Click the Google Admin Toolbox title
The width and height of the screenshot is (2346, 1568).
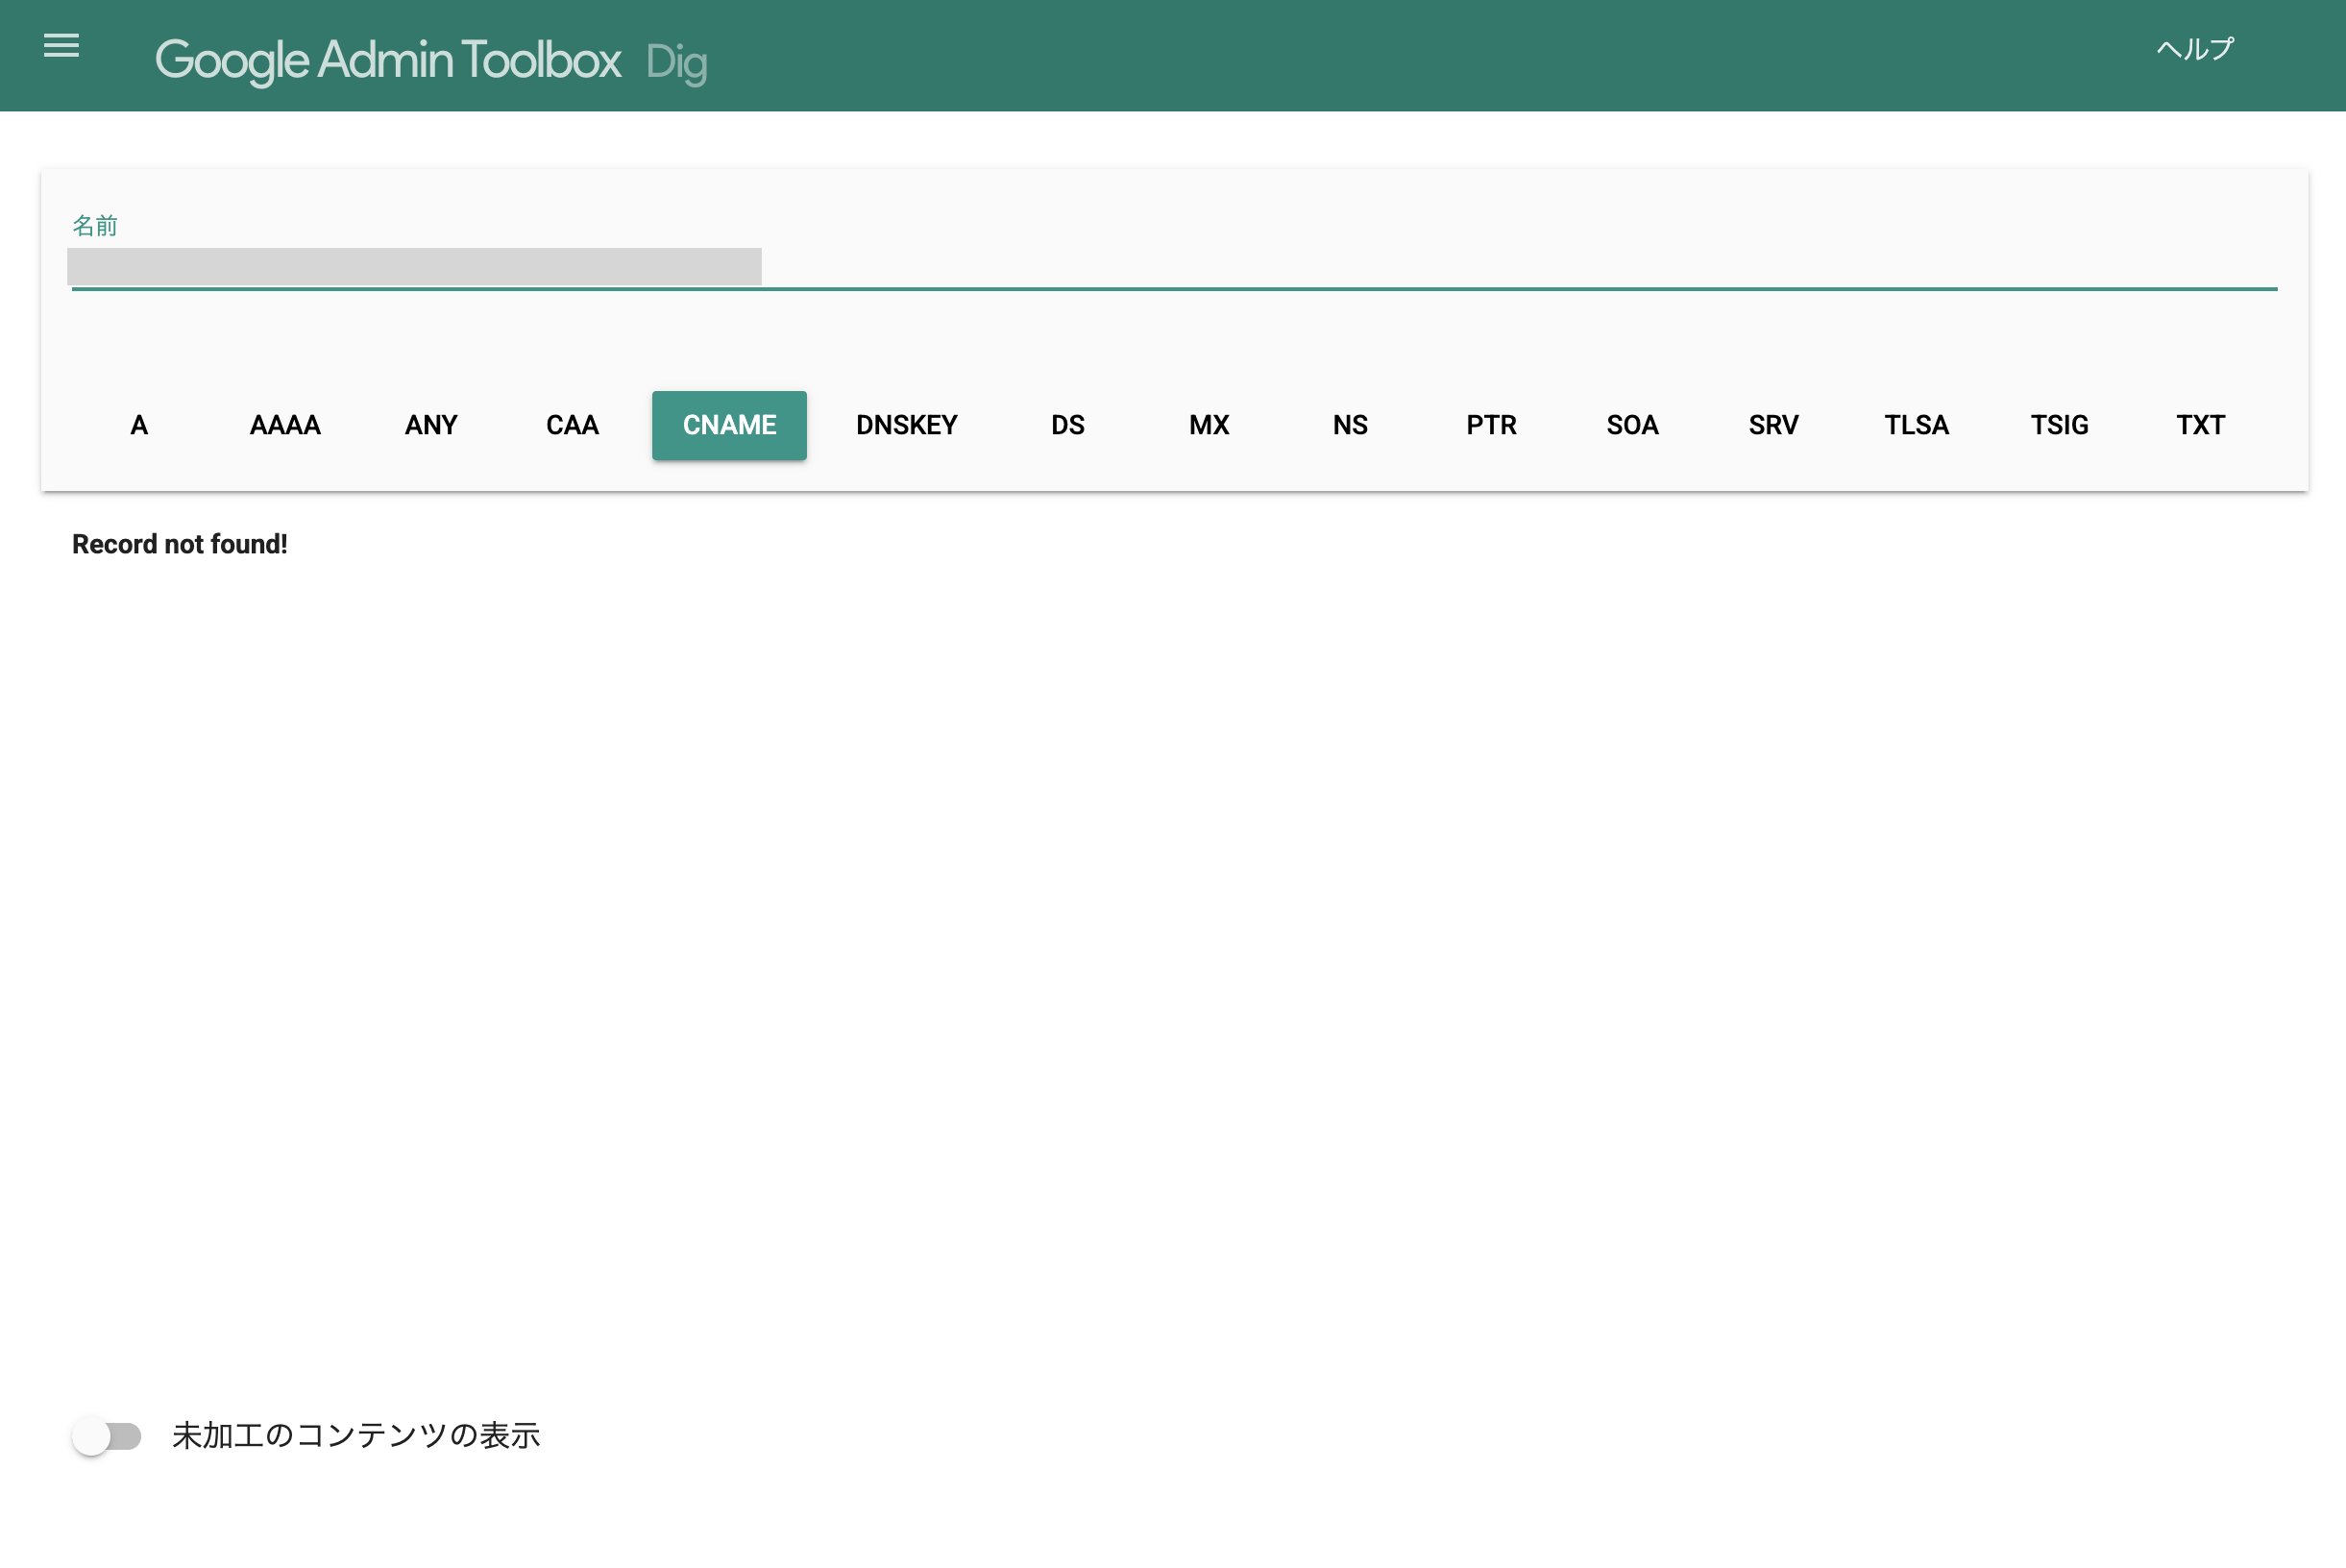388,60
